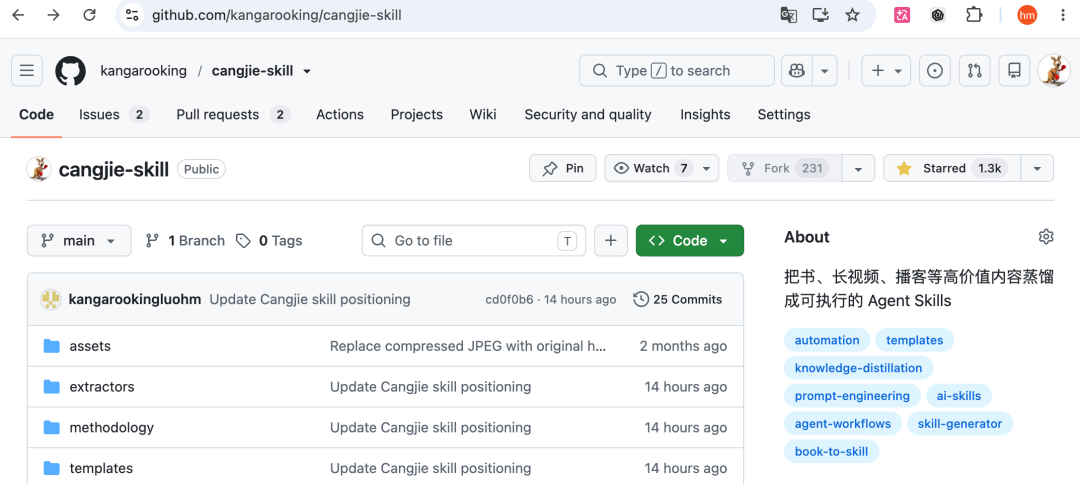
Task: Go back with the browser back arrow
Action: click(19, 15)
